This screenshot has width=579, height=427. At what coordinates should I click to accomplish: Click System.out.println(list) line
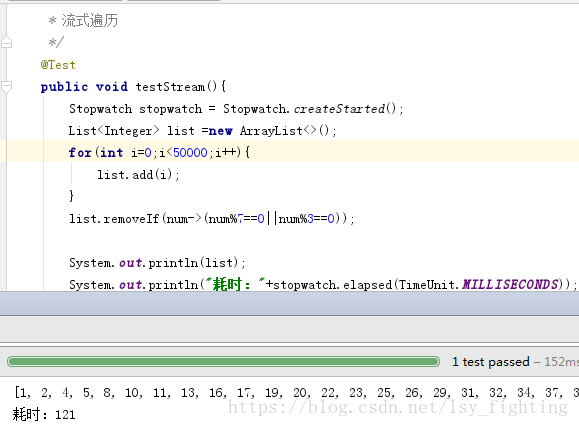pyautogui.click(x=157, y=263)
